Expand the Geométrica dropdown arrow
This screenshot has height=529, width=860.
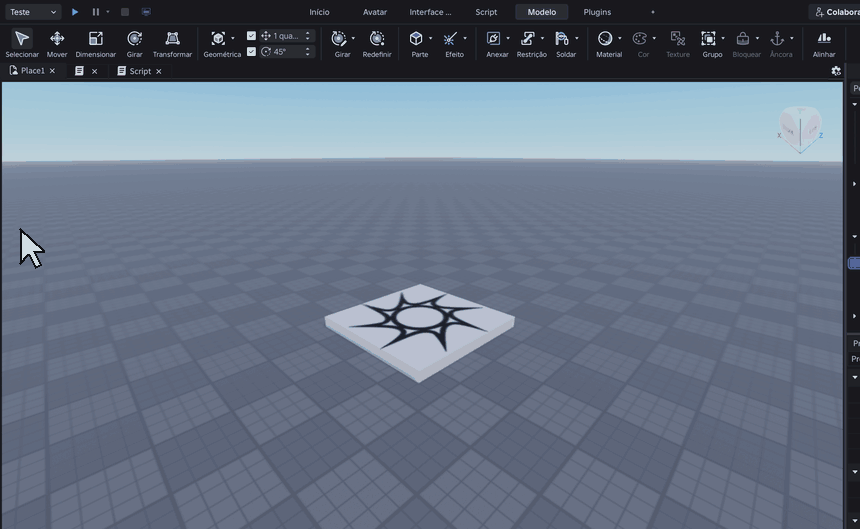(233, 38)
